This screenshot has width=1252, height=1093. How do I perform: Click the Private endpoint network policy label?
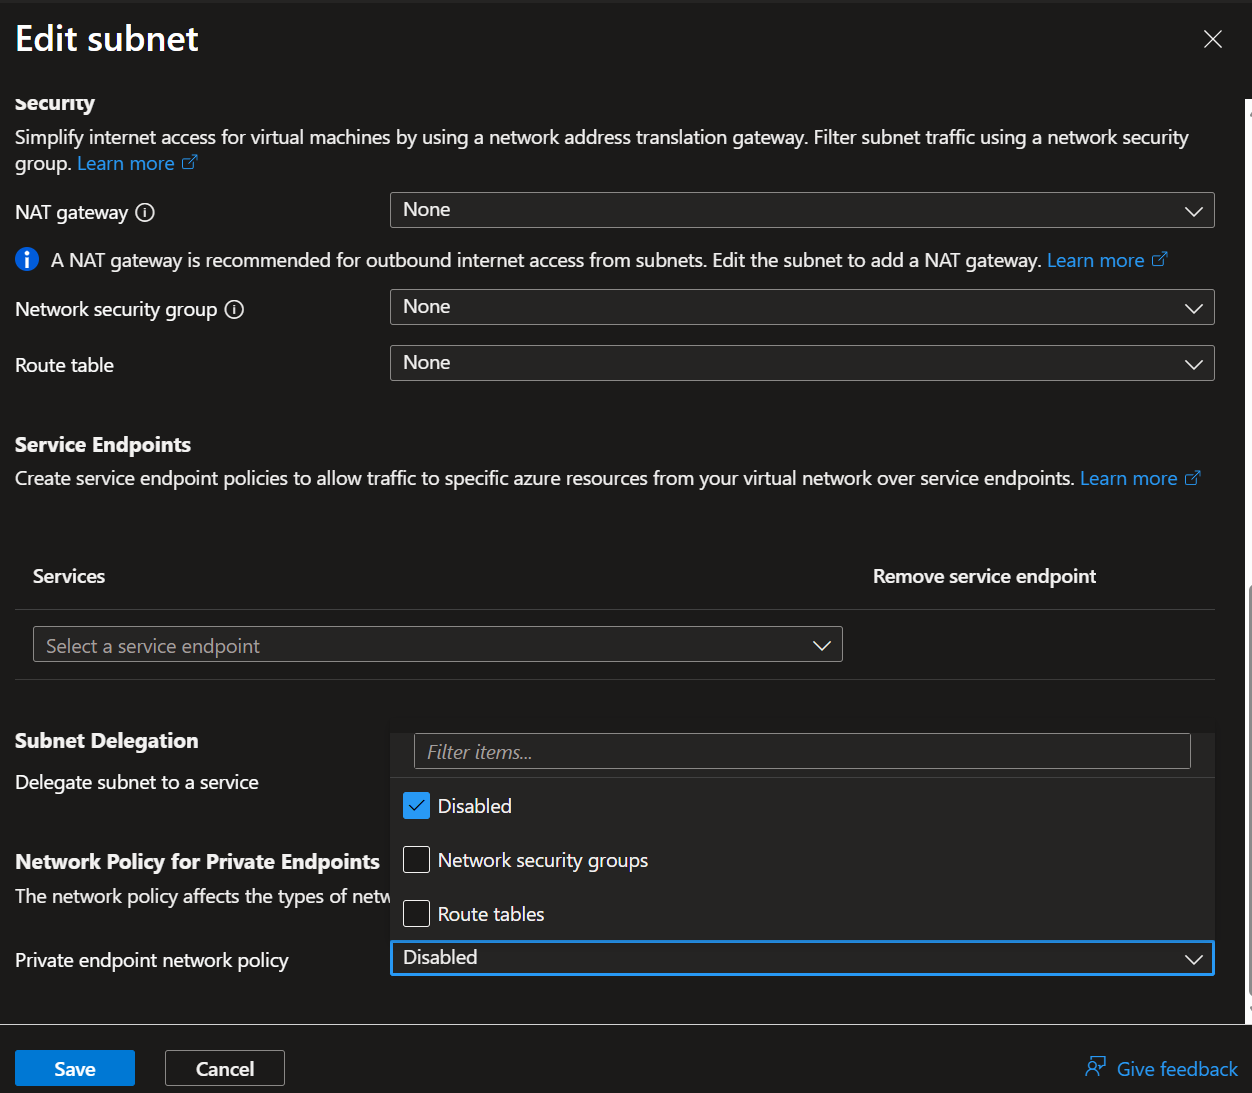click(x=152, y=960)
